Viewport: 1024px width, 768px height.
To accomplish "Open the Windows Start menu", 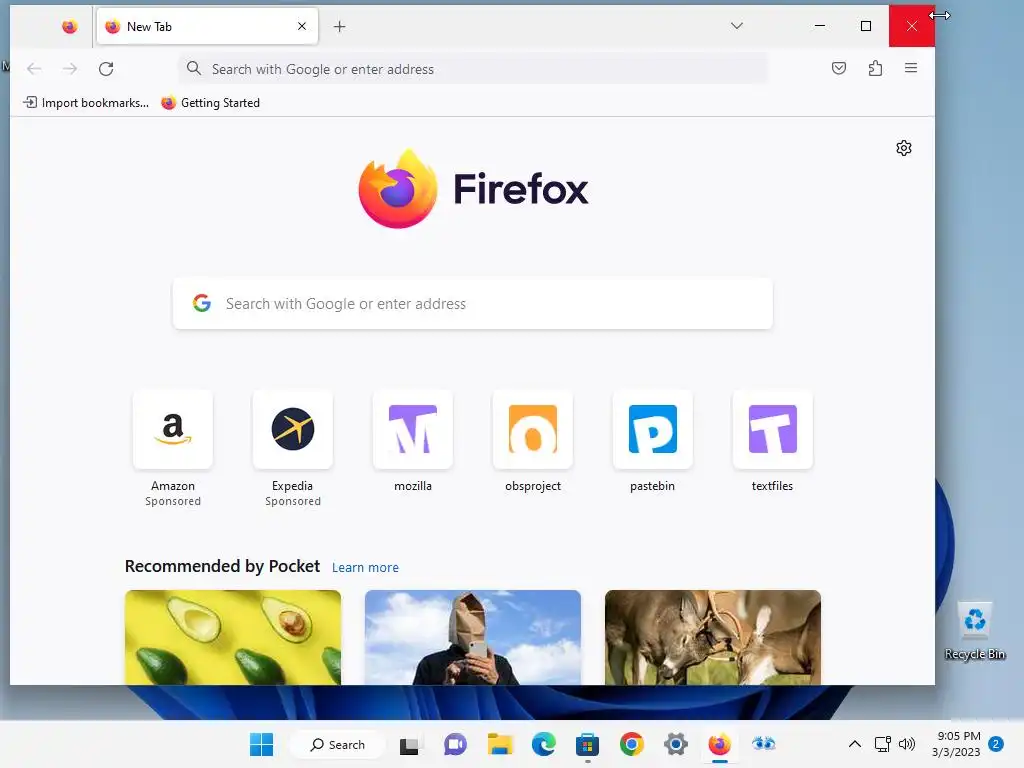I will [262, 744].
